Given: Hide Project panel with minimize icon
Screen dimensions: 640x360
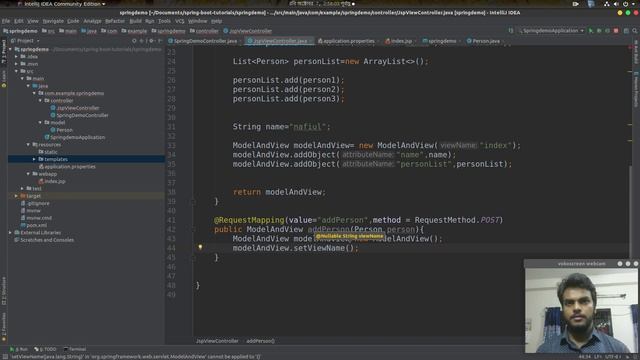Looking at the screenshot, I should pos(160,41).
